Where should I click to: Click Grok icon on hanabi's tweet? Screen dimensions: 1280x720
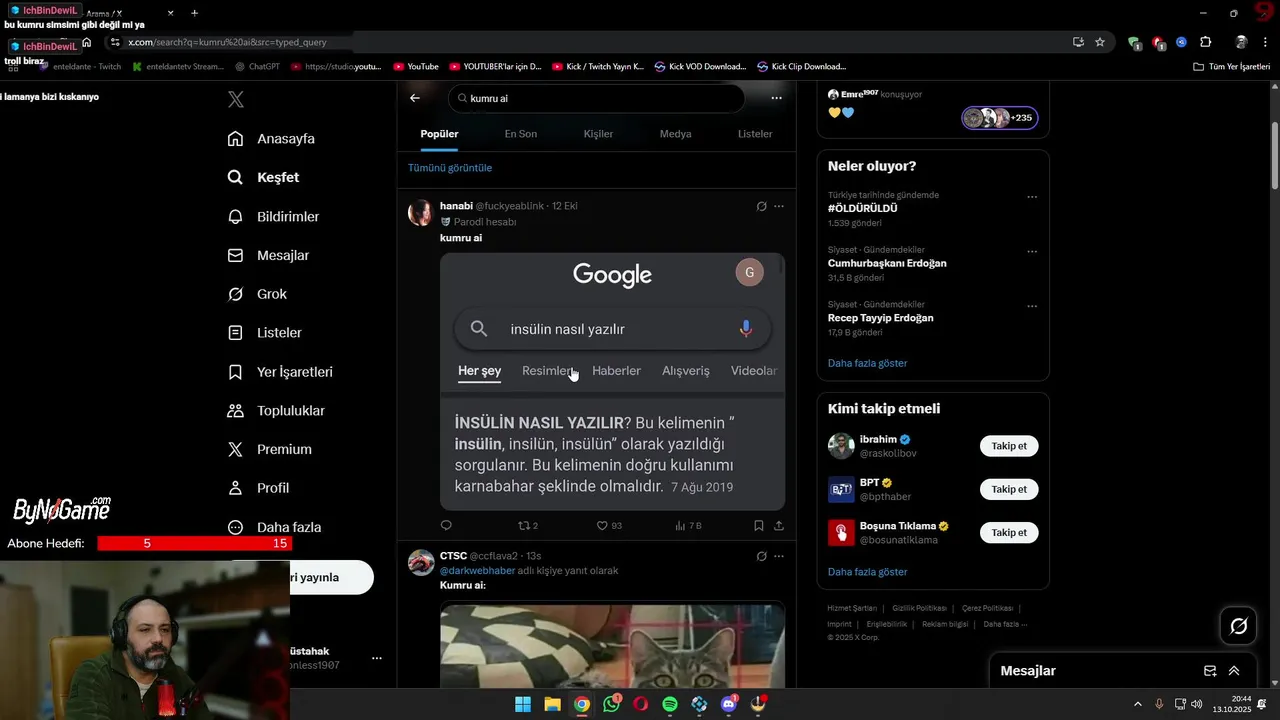pos(761,206)
